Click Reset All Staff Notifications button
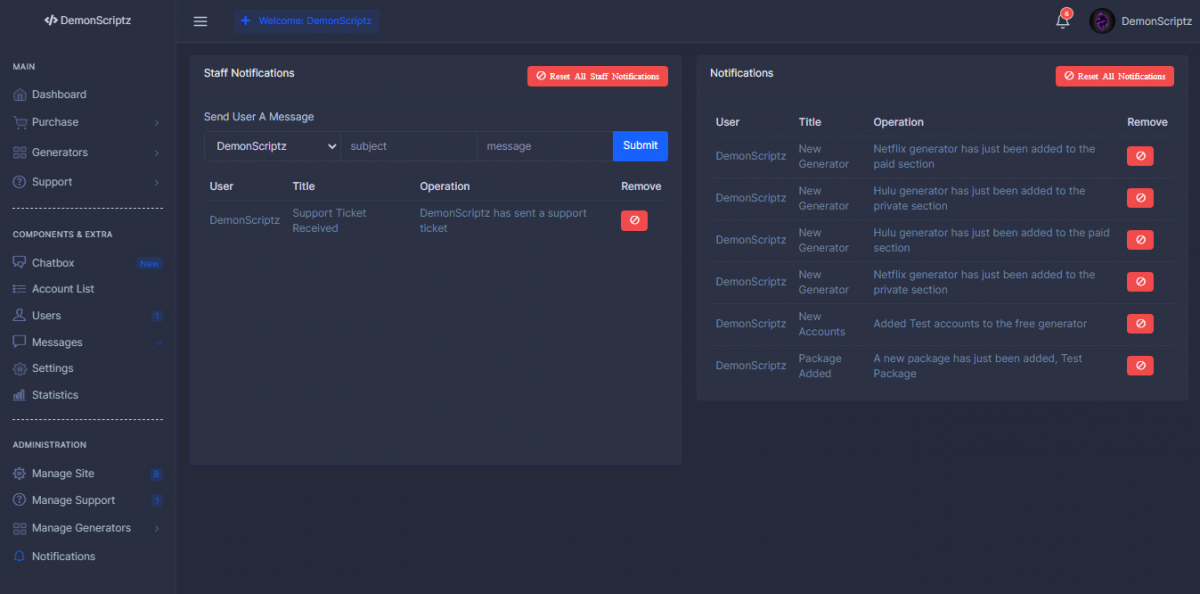 coord(597,76)
